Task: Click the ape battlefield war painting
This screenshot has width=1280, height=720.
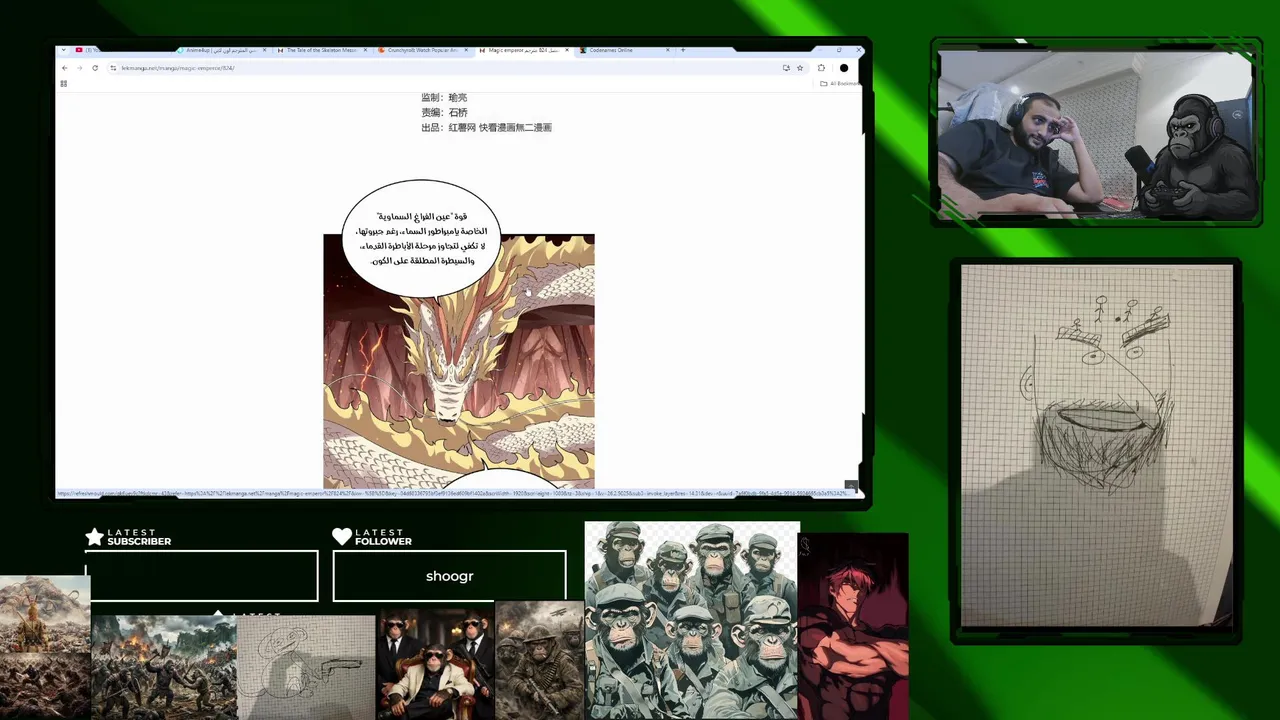Action: pyautogui.click(x=164, y=667)
